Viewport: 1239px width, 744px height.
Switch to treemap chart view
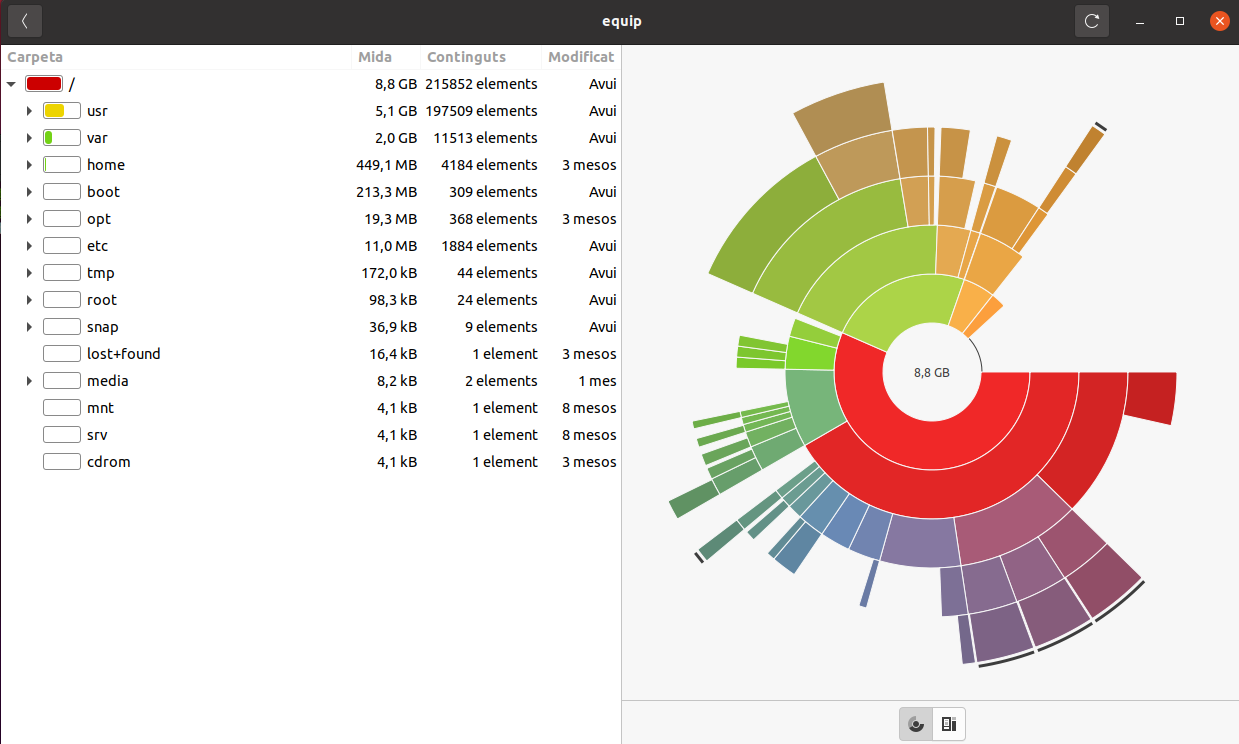pyautogui.click(x=949, y=723)
